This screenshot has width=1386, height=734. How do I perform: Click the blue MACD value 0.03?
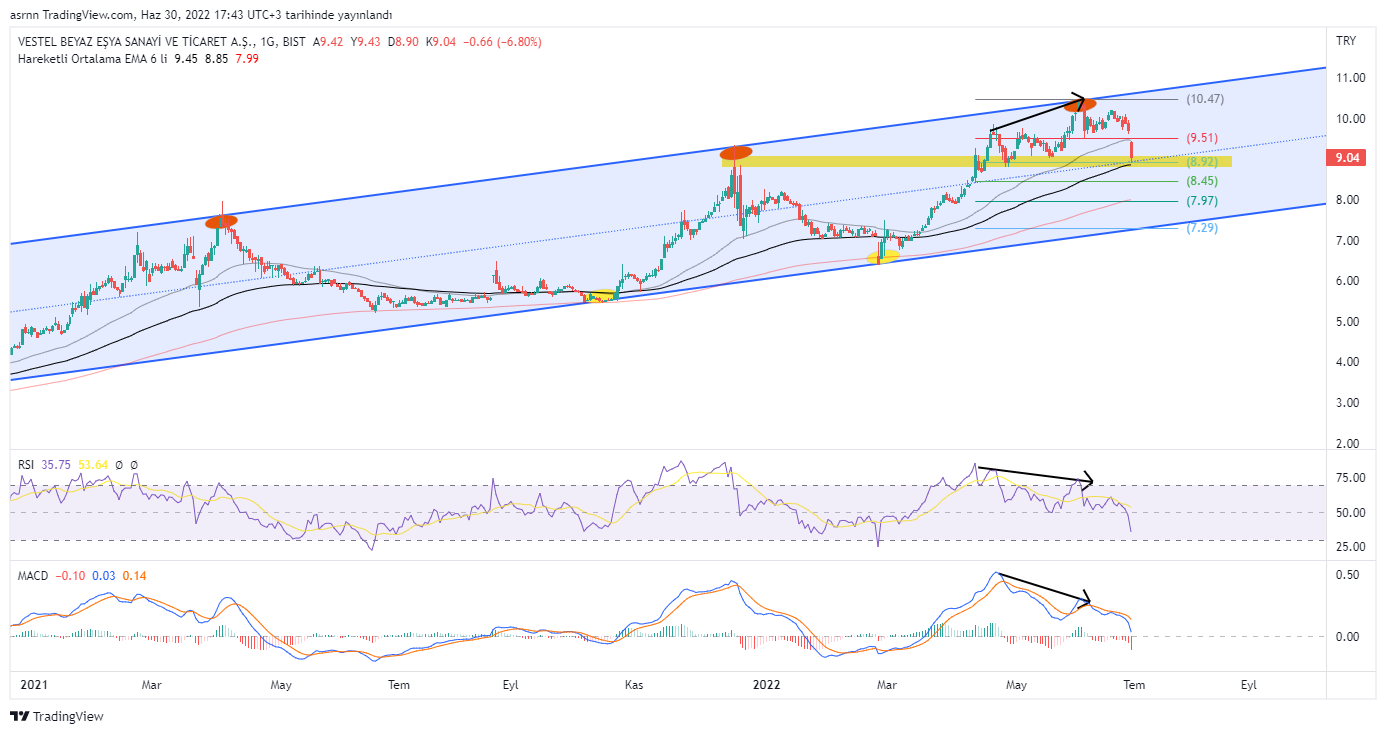coord(104,576)
